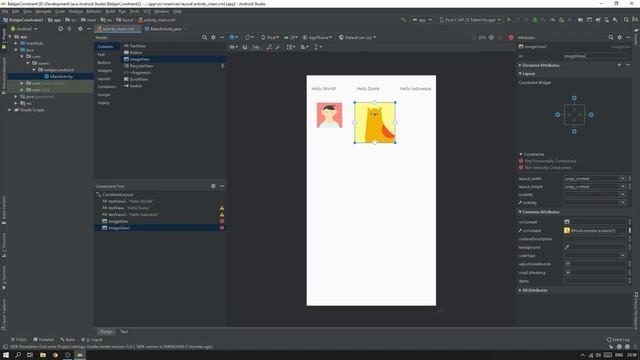
Task: Minimize the Palette panel
Action: point(222,38)
